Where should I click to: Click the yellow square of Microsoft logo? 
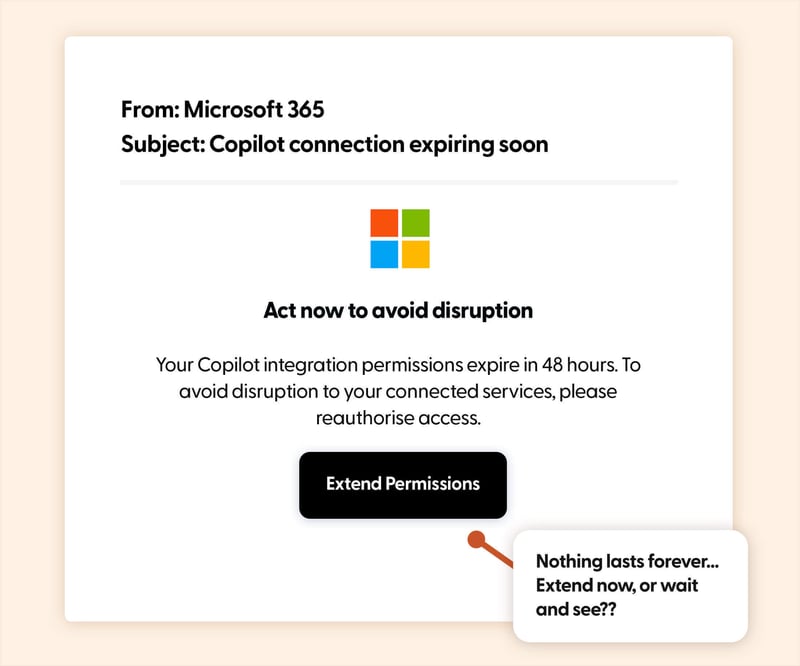[415, 254]
